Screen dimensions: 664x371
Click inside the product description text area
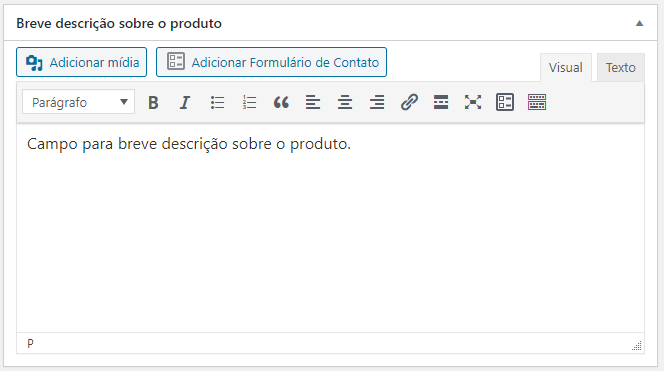(330, 228)
